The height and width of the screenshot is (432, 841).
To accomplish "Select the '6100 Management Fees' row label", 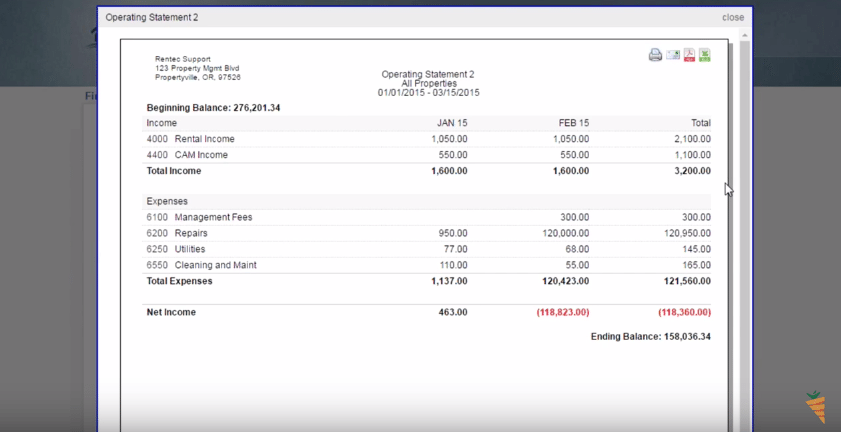I will tap(200, 217).
